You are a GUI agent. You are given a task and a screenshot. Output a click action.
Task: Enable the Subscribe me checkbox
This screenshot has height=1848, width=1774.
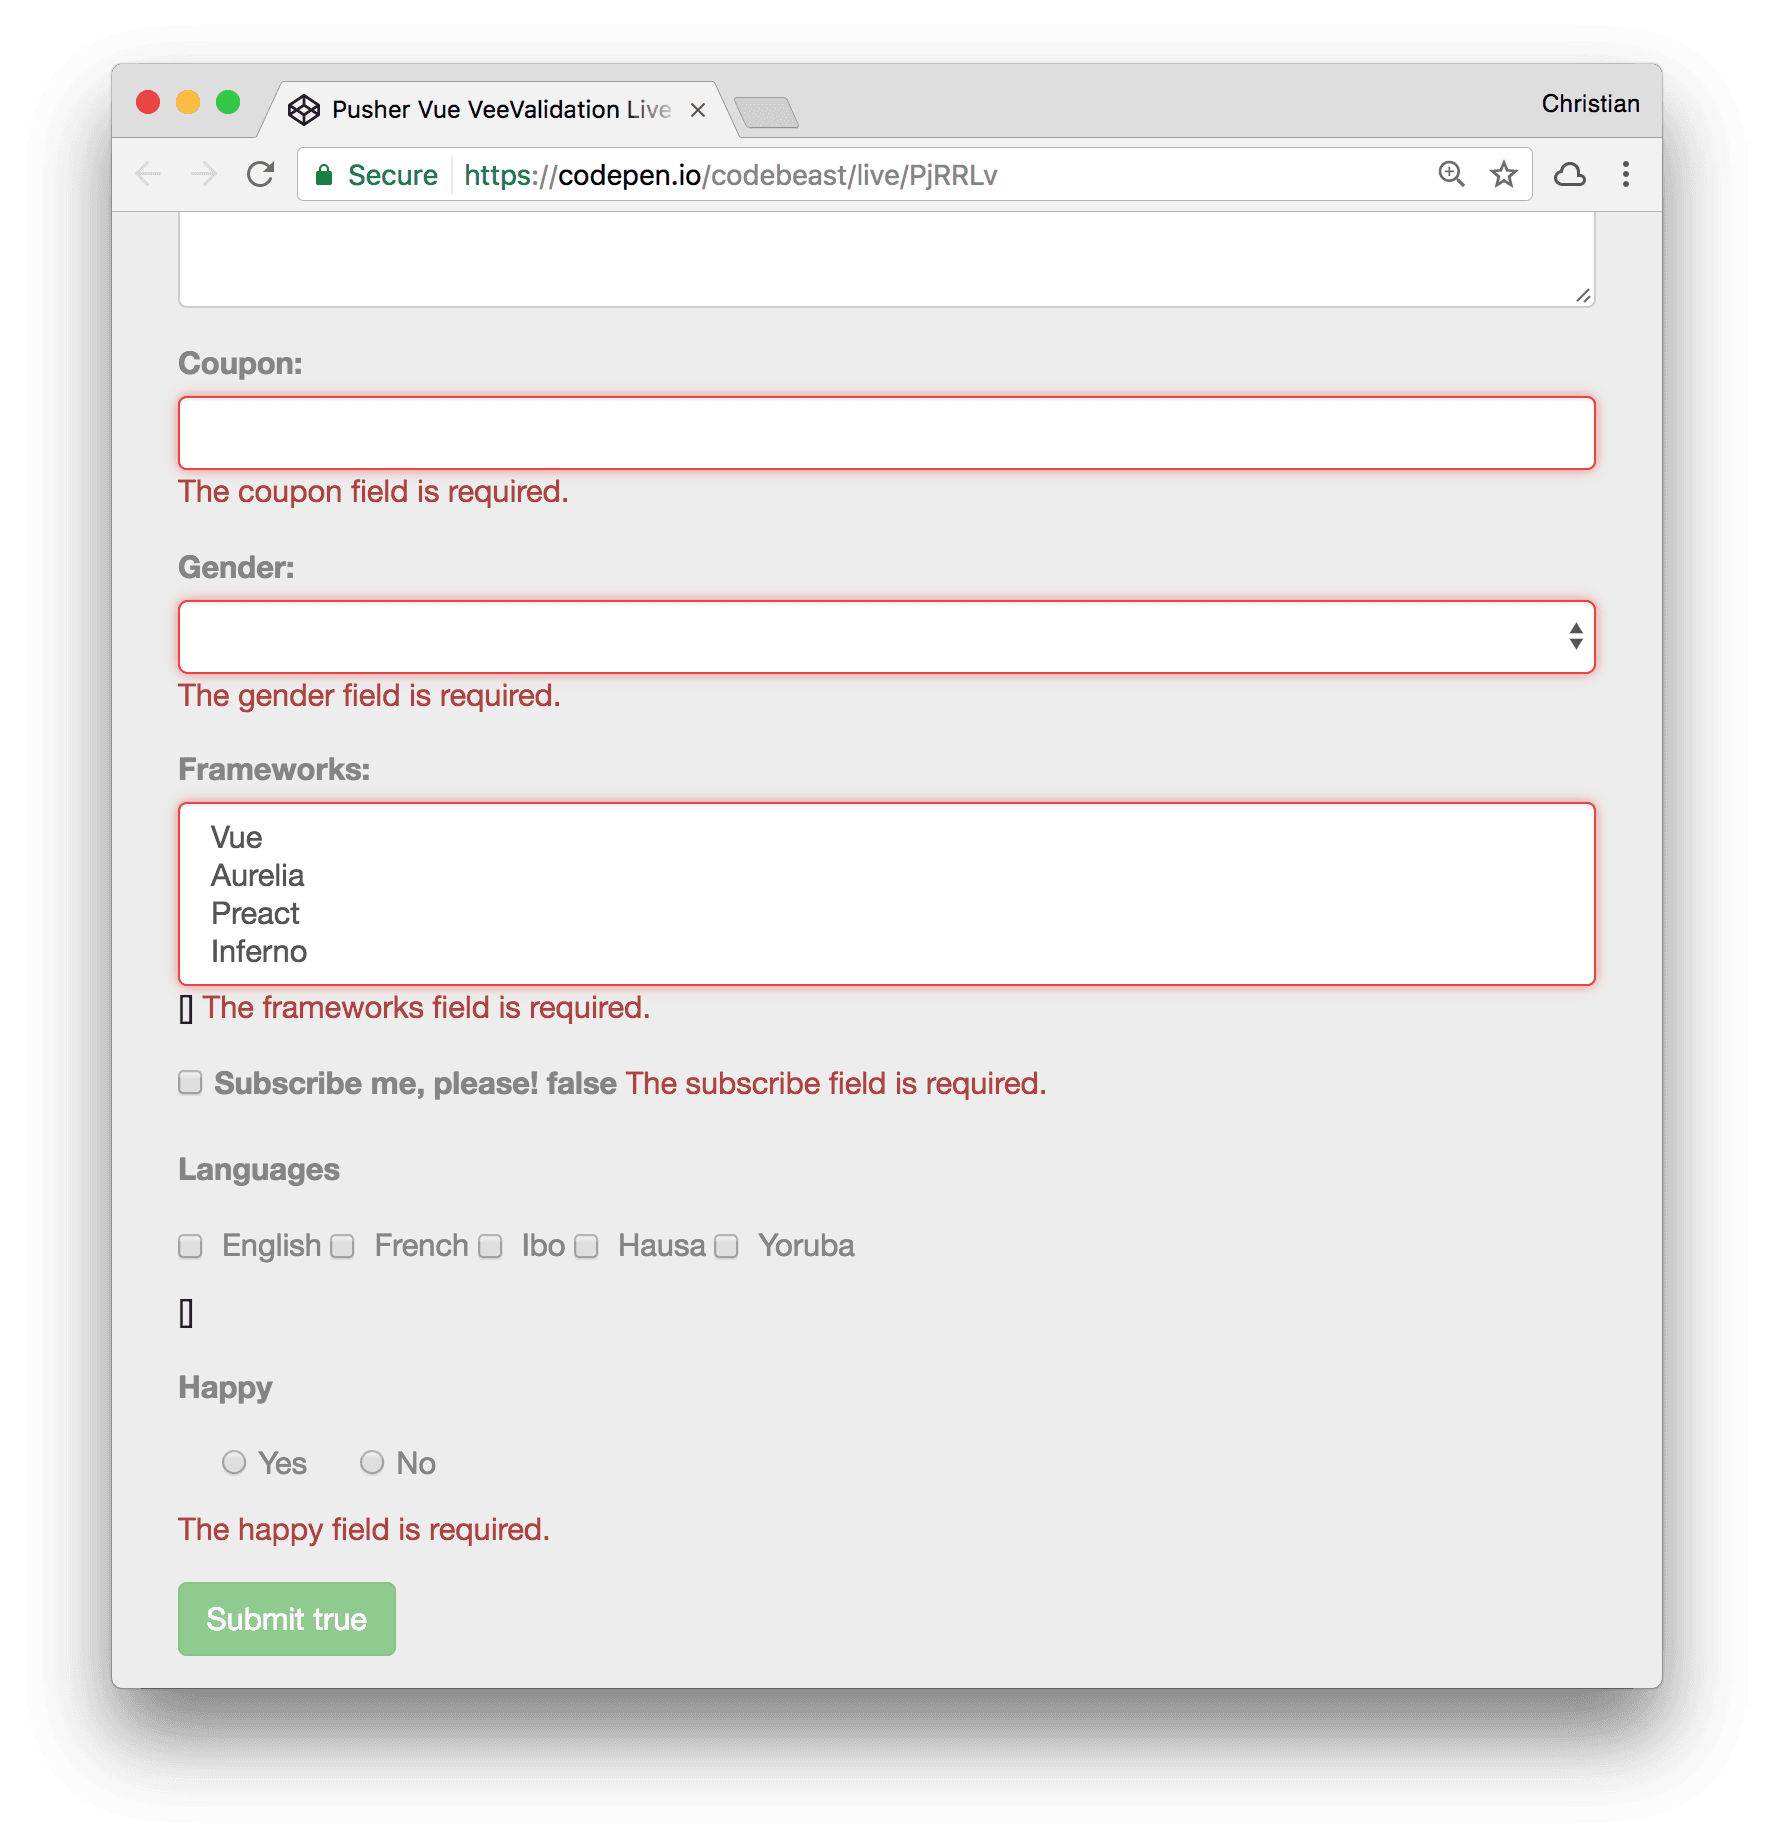coord(189,1082)
